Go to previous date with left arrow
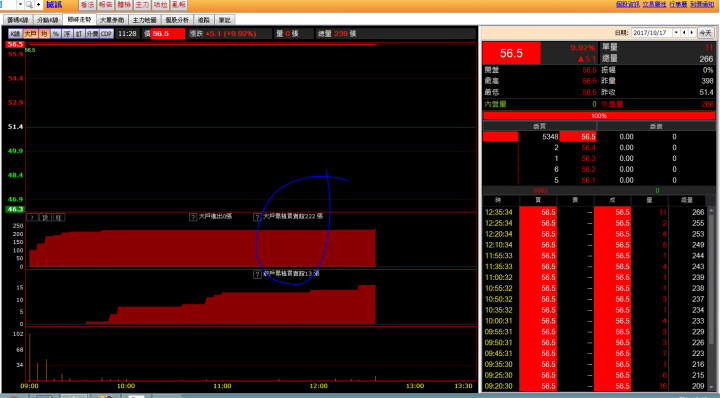This screenshot has height=398, width=720. (684, 33)
